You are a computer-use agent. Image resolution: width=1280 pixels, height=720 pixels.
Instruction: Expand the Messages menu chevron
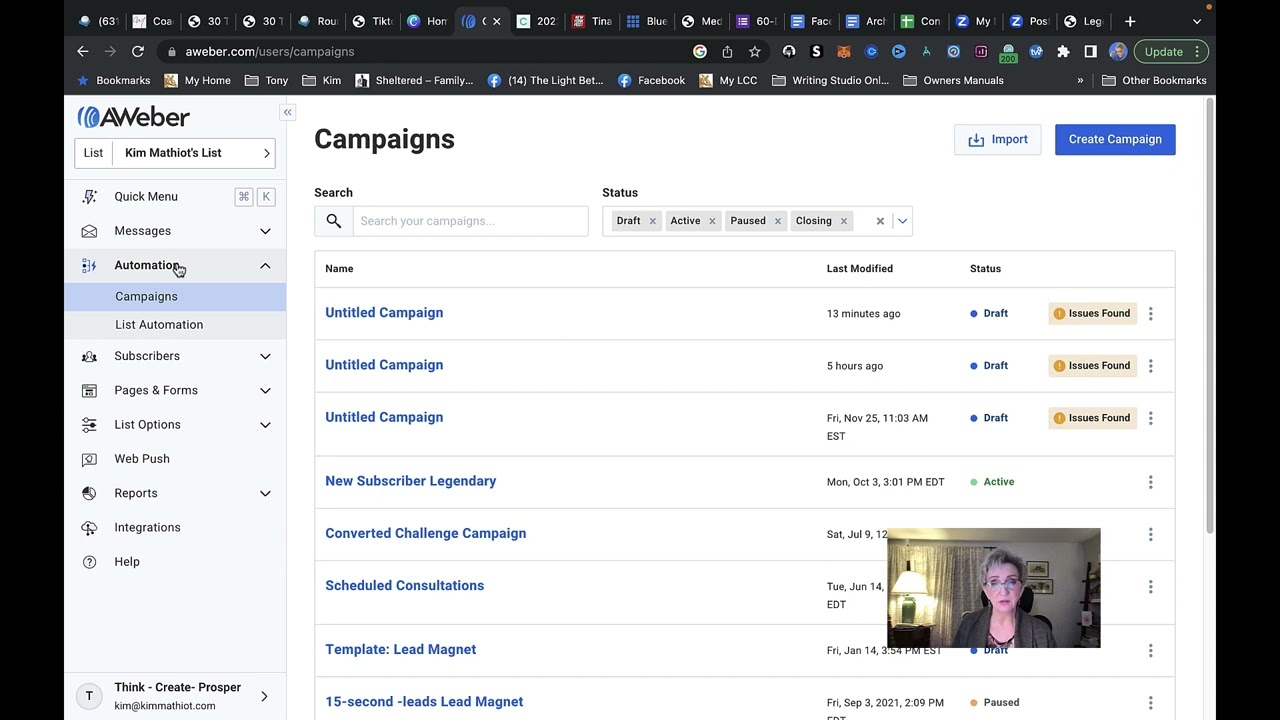265,231
